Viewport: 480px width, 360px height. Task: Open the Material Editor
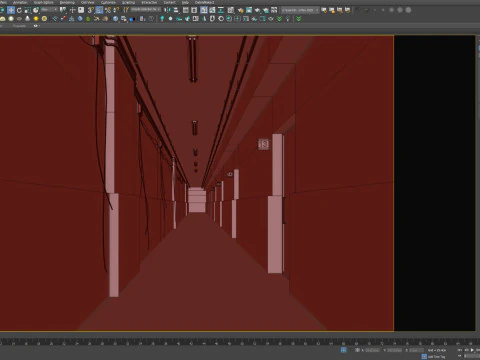pyautogui.click(x=231, y=10)
